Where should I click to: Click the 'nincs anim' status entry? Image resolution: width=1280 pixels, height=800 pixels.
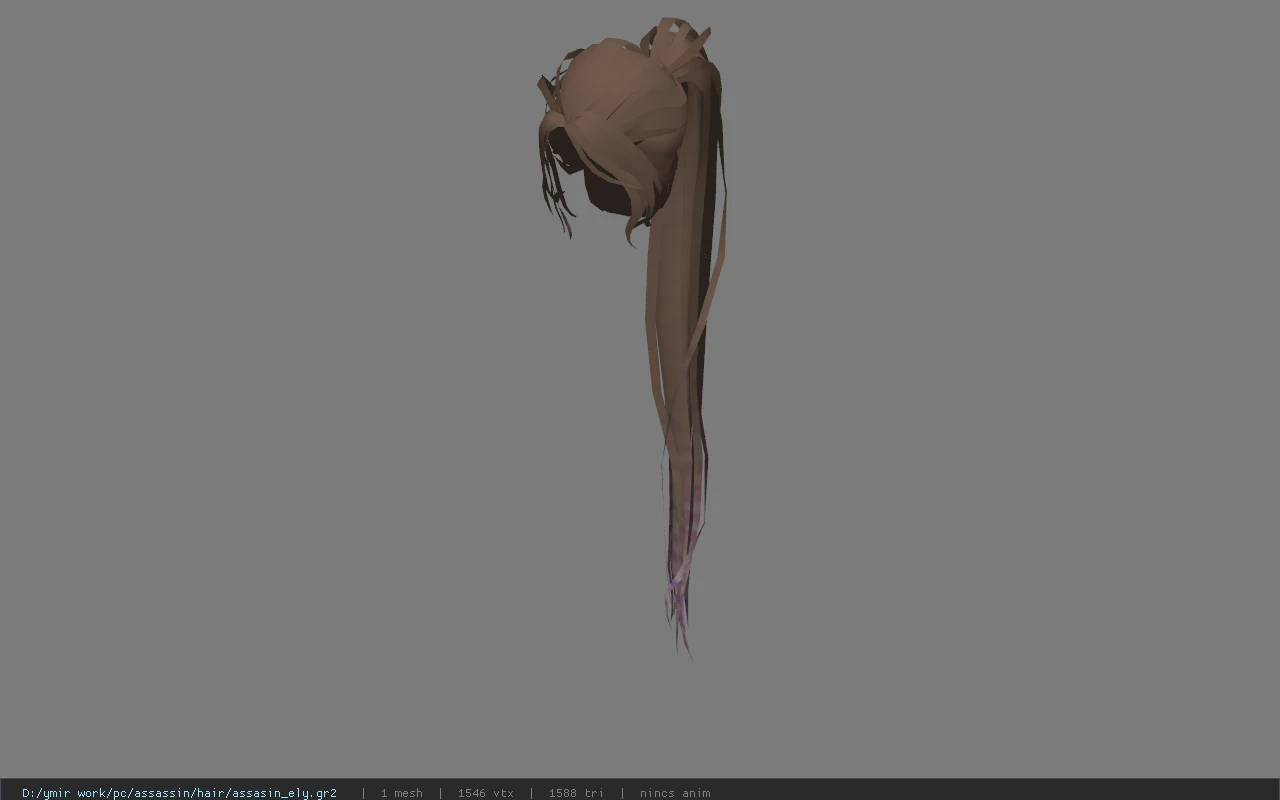click(675, 793)
